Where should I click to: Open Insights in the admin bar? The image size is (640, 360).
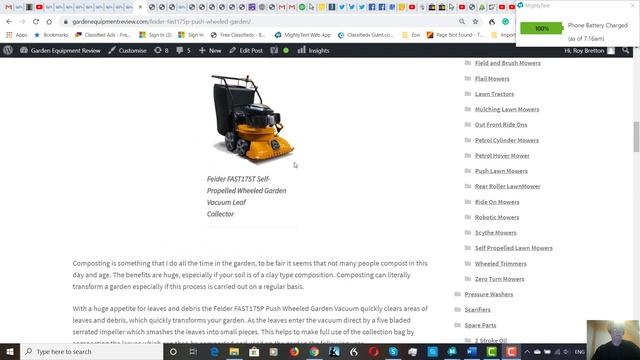point(313,51)
